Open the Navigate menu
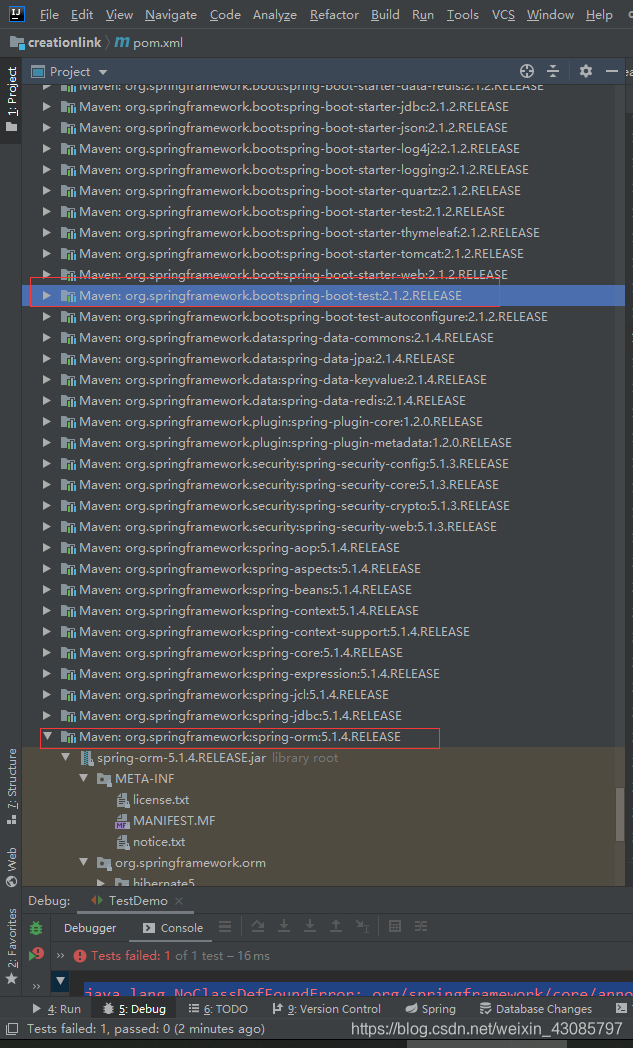 170,14
